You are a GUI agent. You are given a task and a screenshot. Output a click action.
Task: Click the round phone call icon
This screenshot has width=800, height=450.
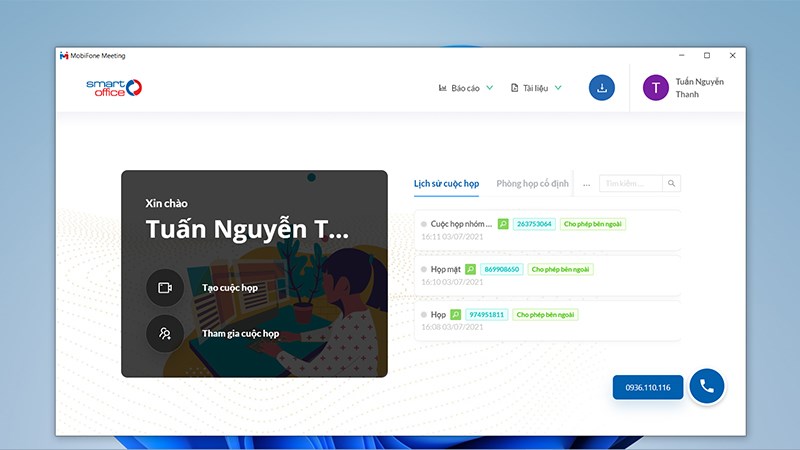(707, 386)
